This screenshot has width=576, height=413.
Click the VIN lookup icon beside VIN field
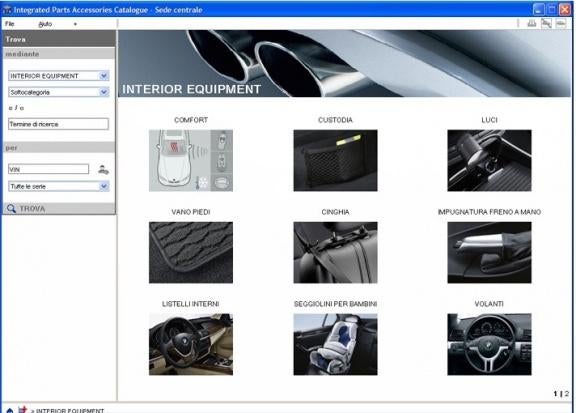103,169
